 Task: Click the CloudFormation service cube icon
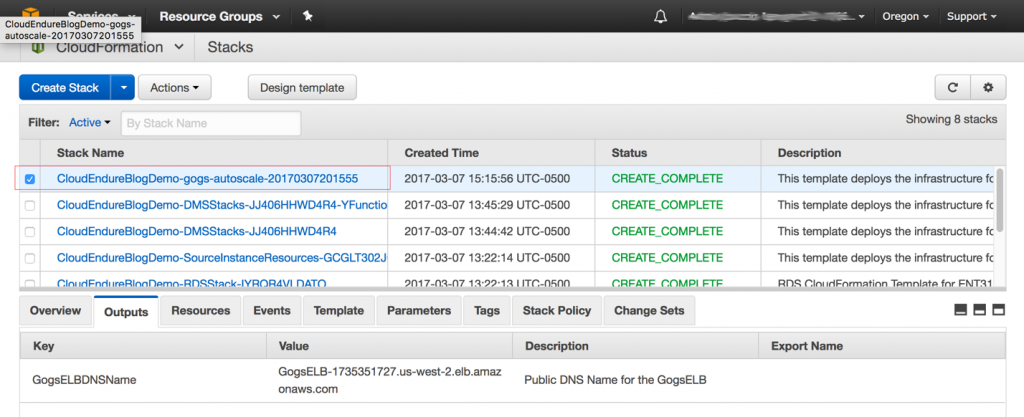click(x=38, y=48)
